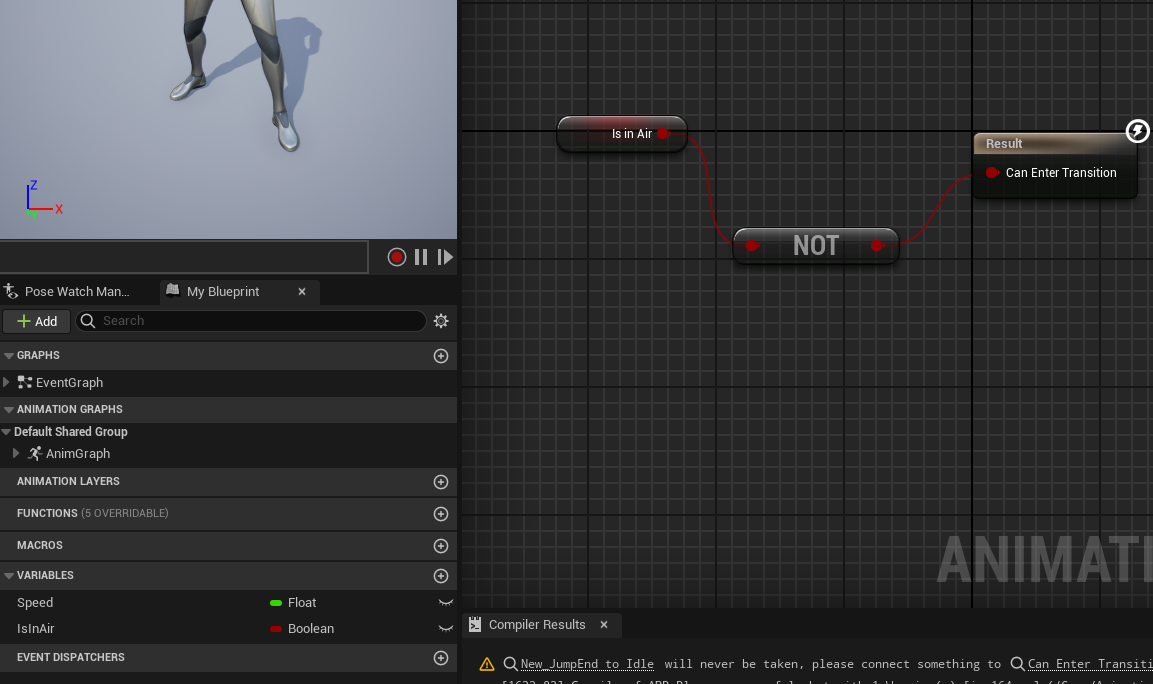This screenshot has height=684, width=1153.
Task: Toggle IsInAir variable visibility eye
Action: tap(446, 629)
